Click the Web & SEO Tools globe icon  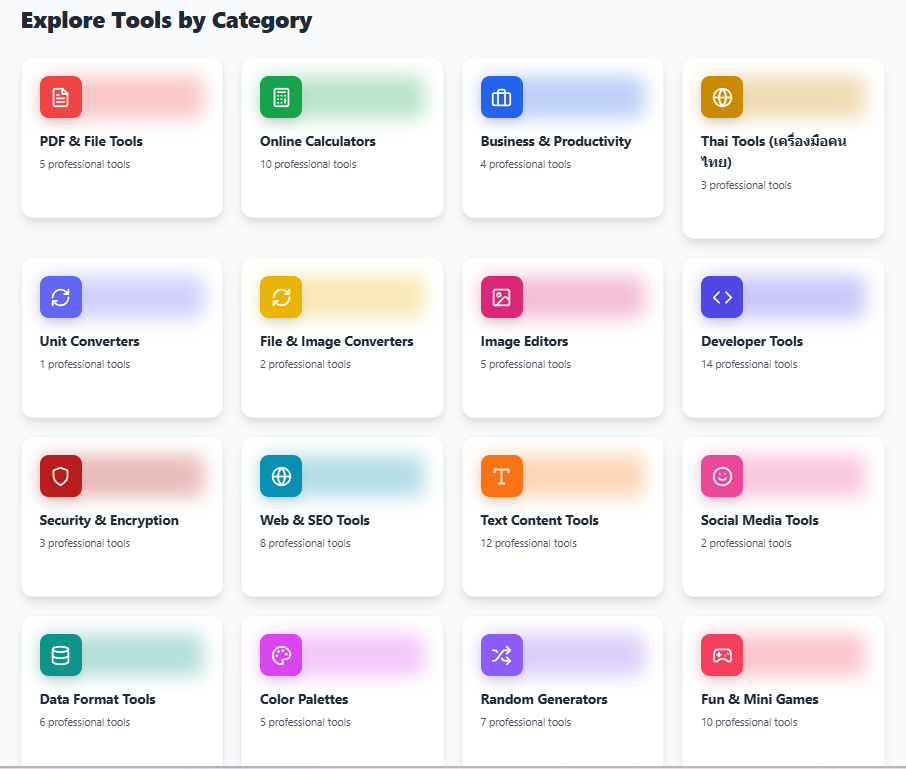pyautogui.click(x=280, y=476)
